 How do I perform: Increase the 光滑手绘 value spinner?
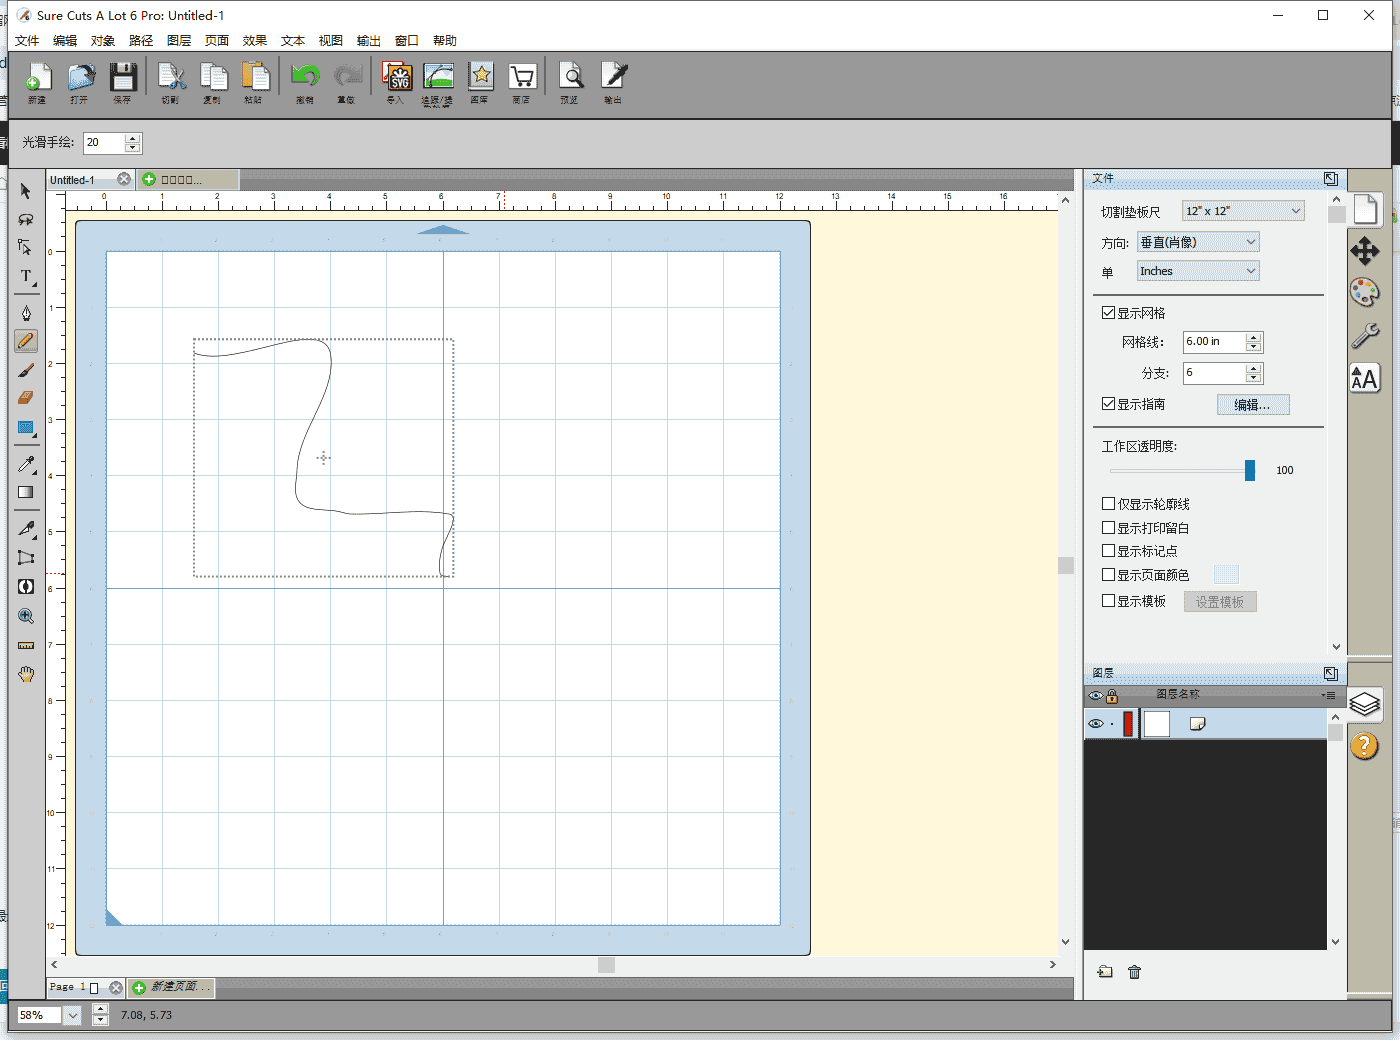133,138
